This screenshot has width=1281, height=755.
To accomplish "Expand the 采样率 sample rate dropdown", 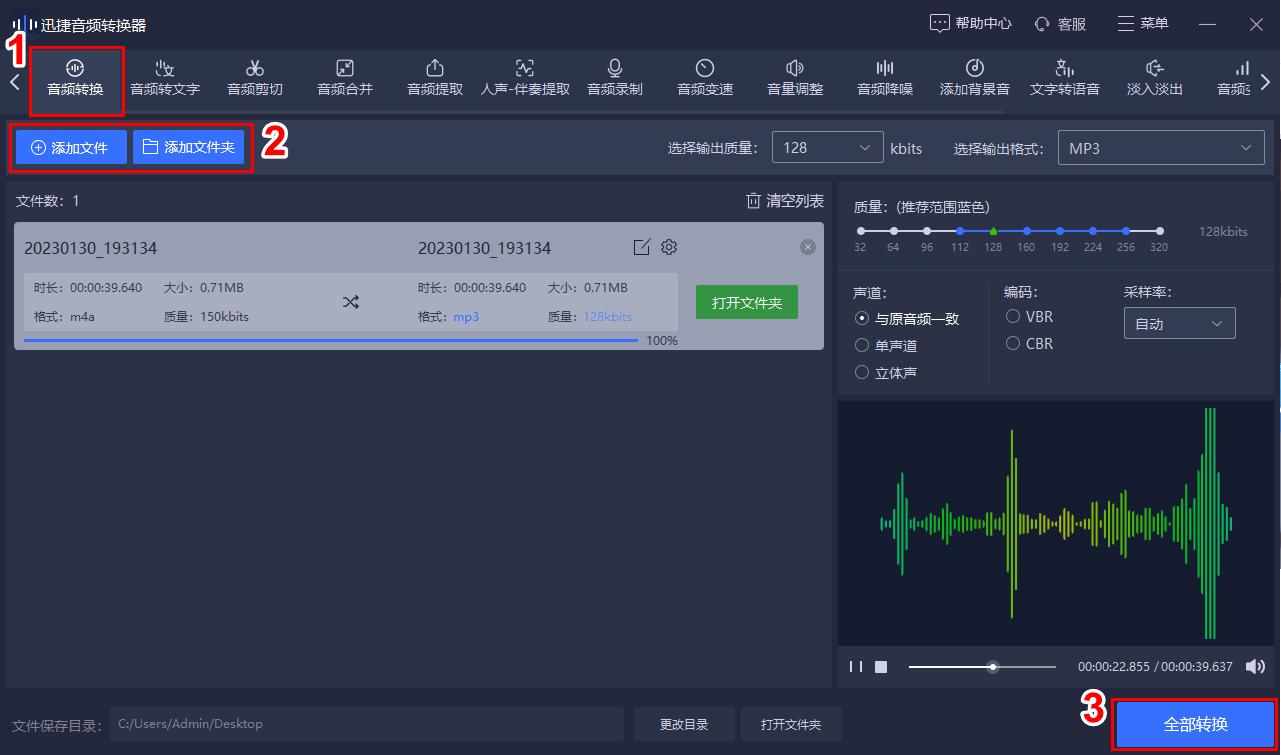I will pos(1179,322).
